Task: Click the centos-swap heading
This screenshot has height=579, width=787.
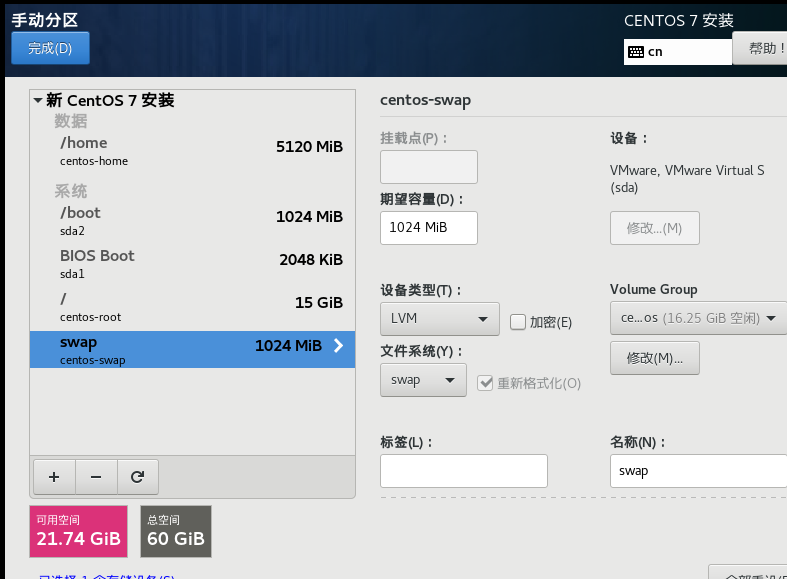Action: tap(425, 100)
